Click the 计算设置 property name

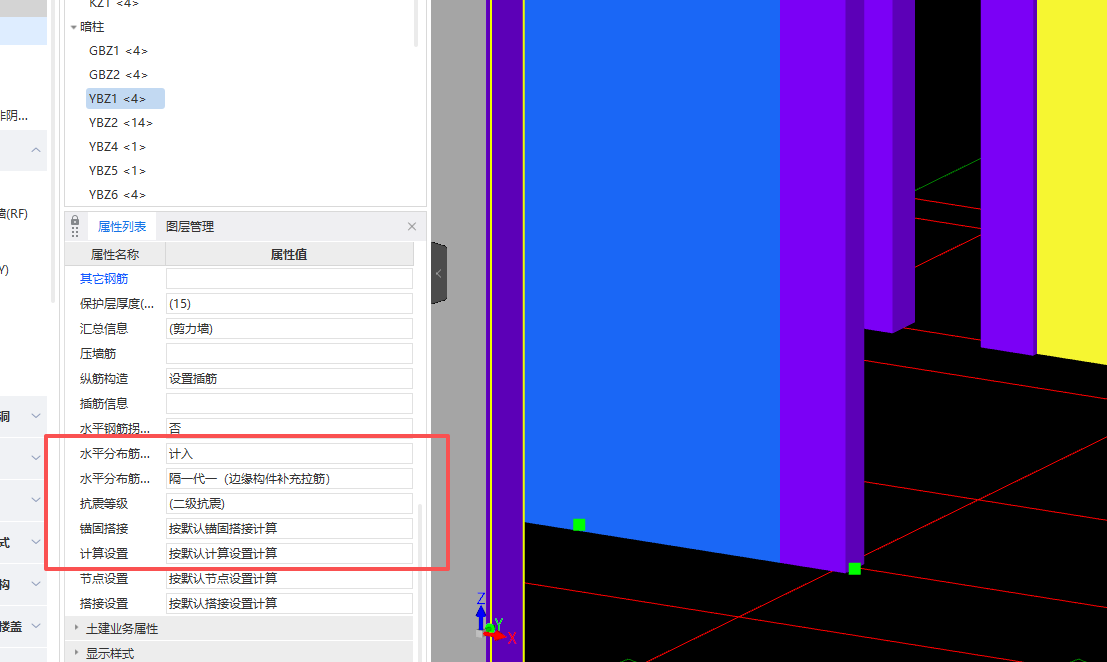pyautogui.click(x=104, y=554)
